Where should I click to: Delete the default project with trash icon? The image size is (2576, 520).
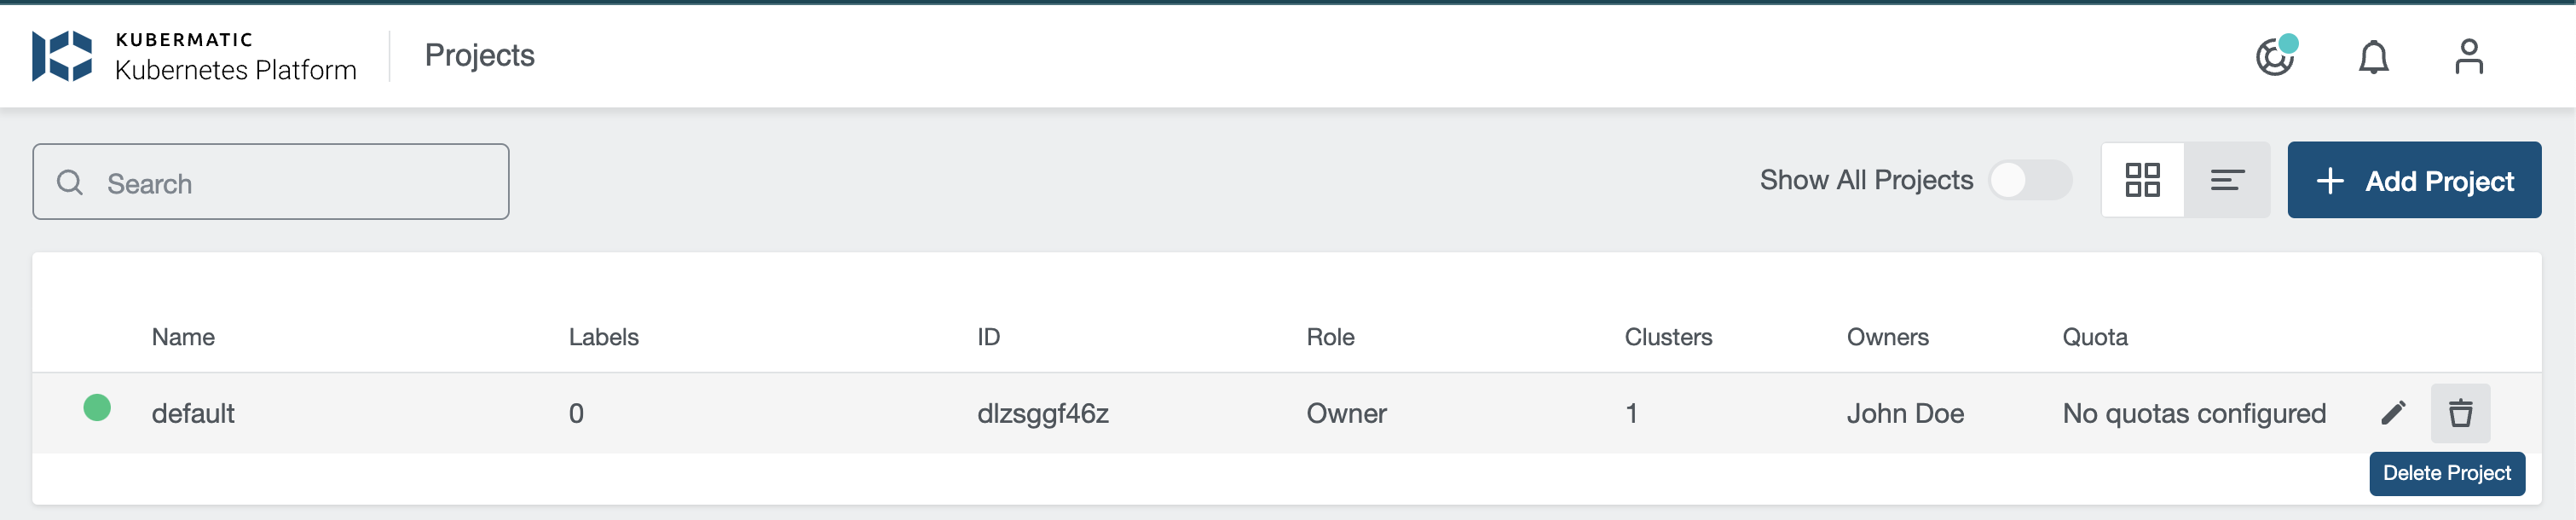pos(2460,413)
